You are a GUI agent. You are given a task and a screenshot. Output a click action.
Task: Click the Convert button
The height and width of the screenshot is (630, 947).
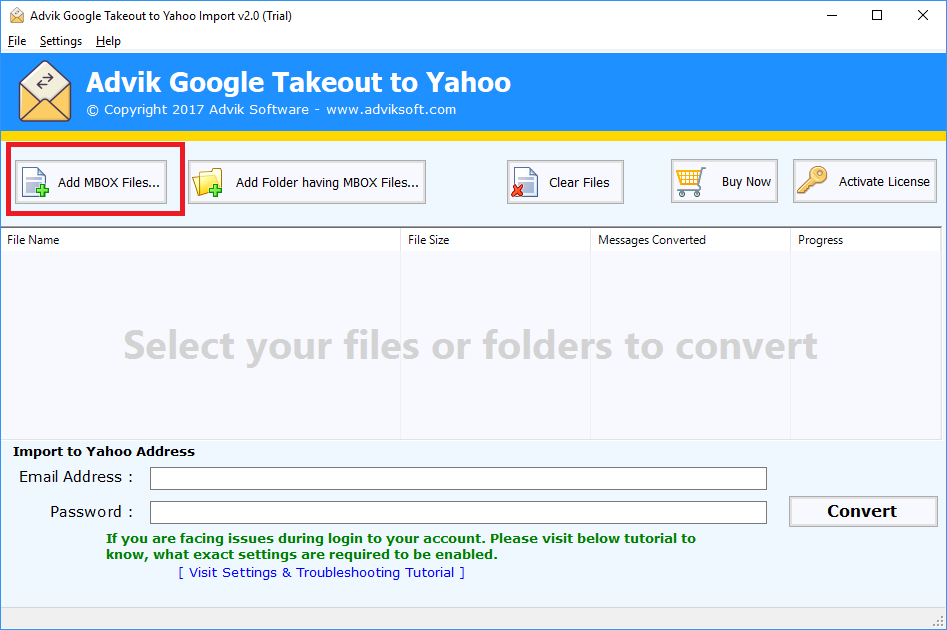click(863, 511)
